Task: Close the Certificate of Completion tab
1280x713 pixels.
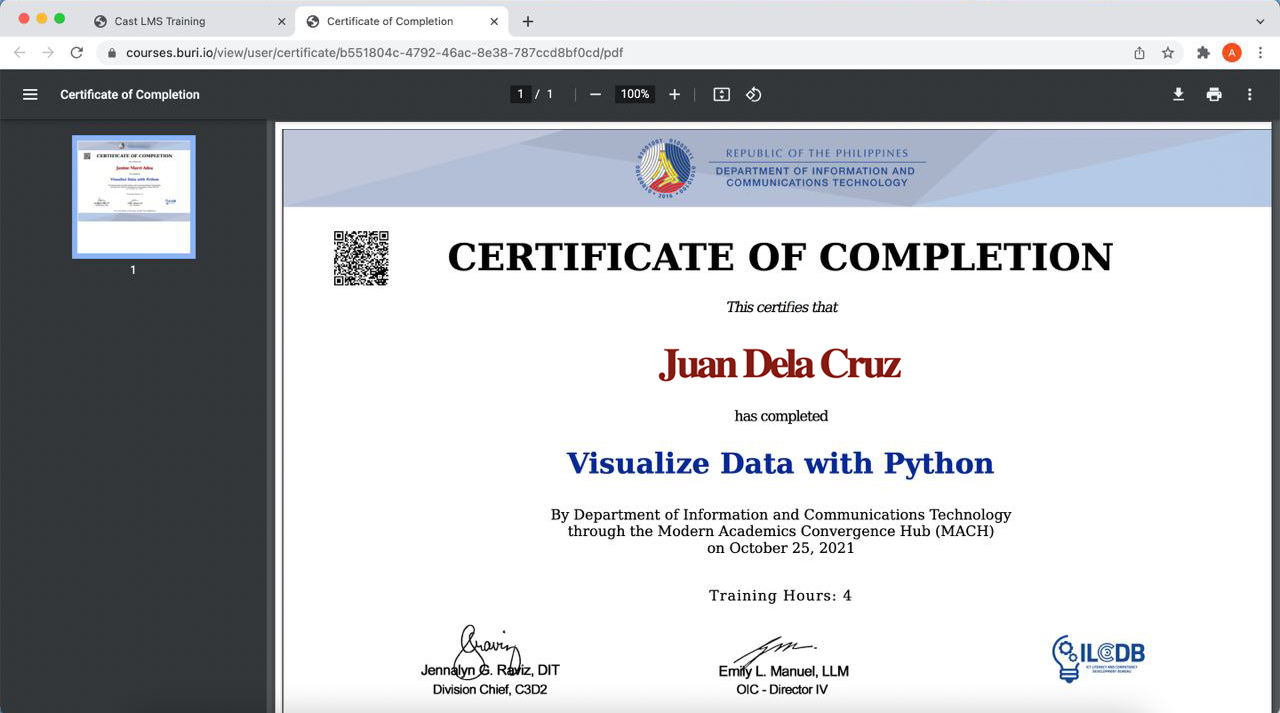Action: [494, 21]
